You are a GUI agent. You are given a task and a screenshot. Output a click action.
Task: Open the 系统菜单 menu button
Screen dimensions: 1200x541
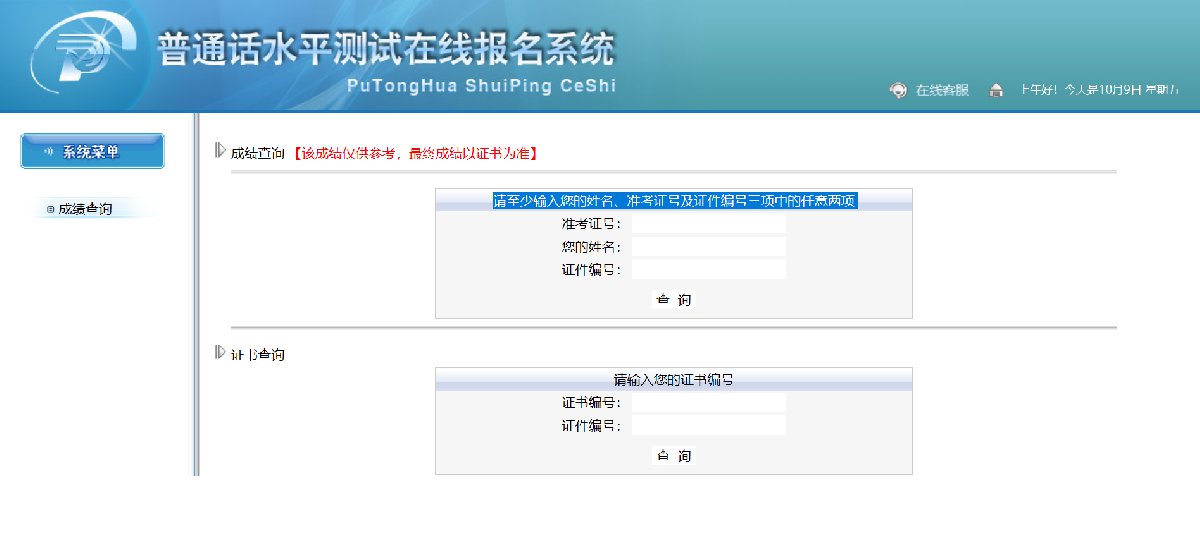click(x=92, y=151)
